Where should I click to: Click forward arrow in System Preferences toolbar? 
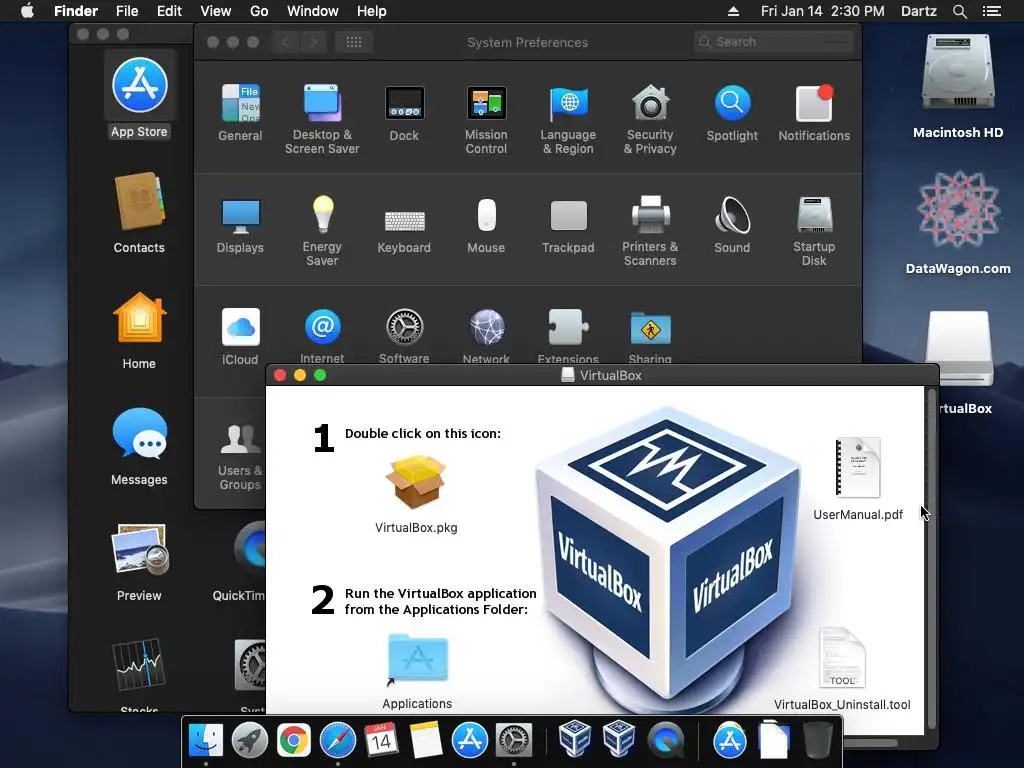tap(313, 42)
